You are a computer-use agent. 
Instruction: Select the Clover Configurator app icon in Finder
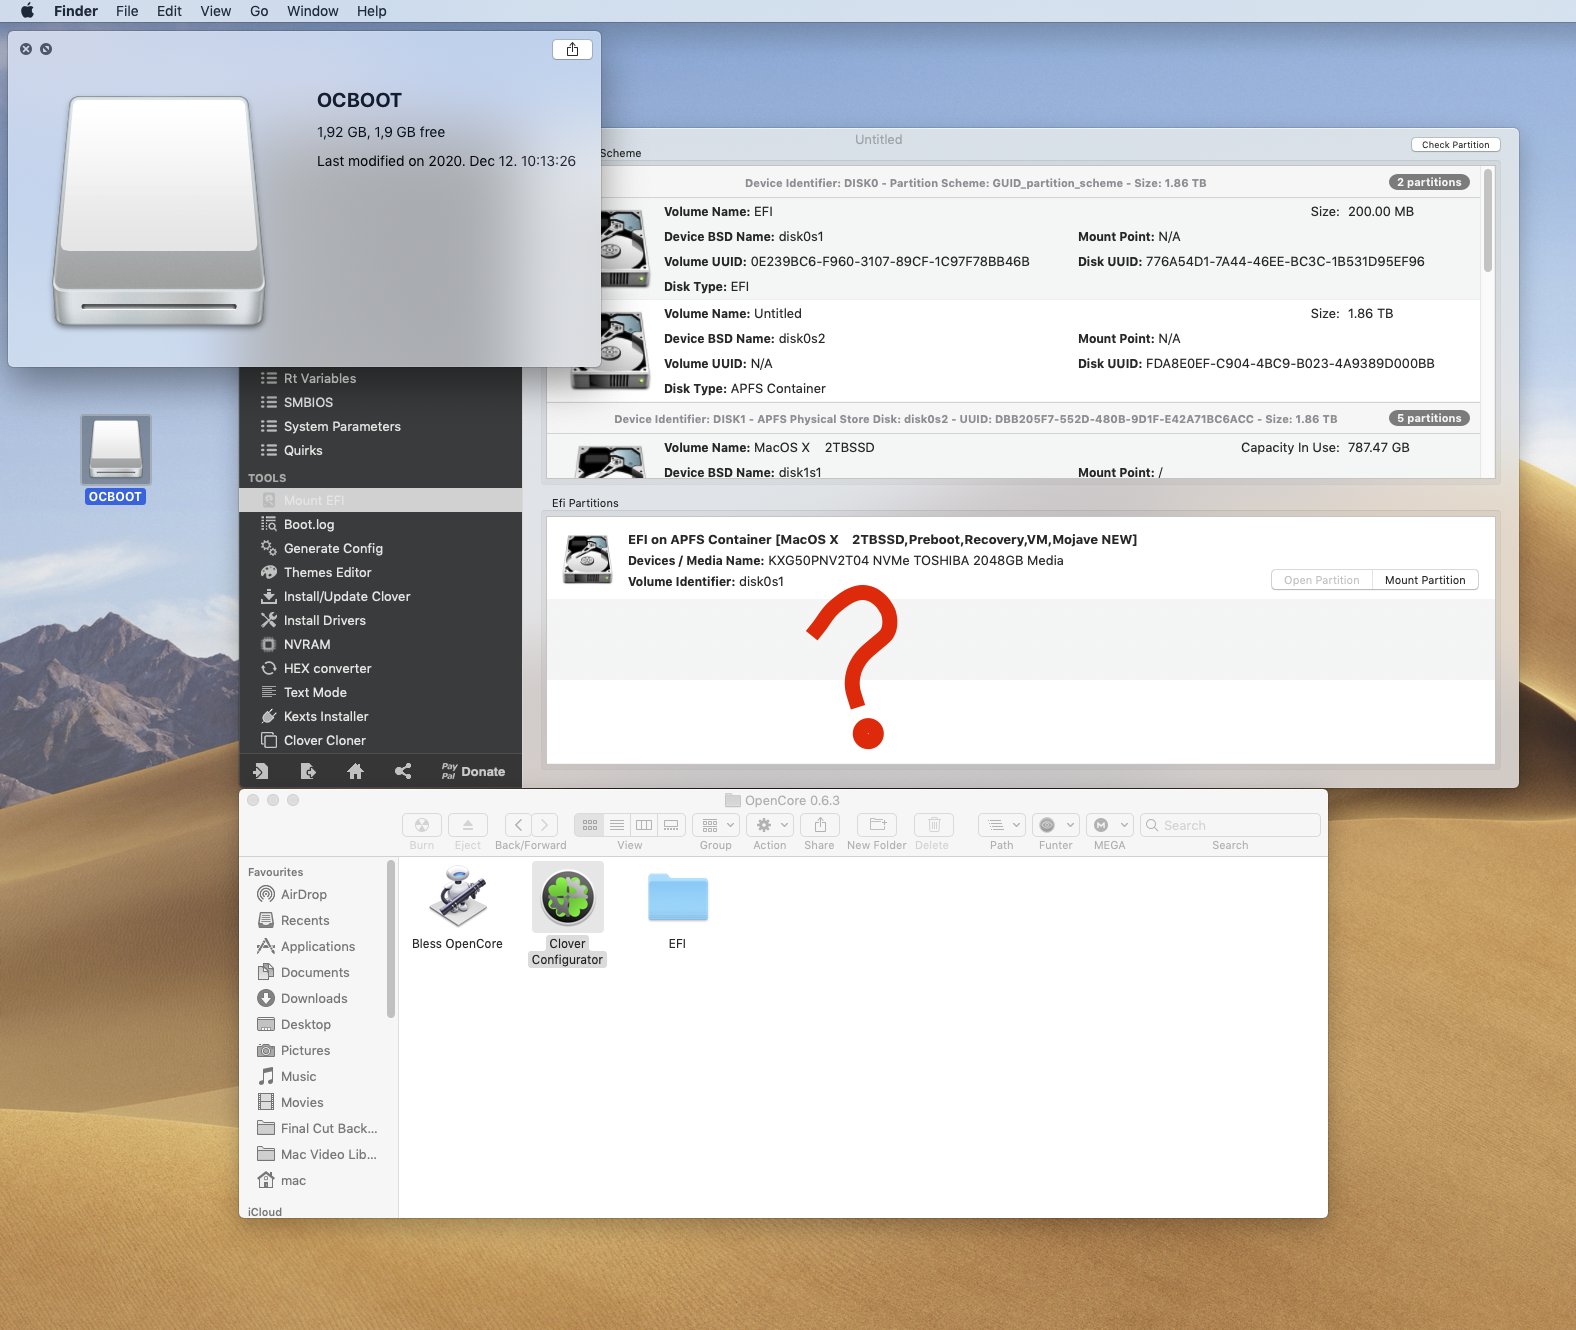tap(567, 897)
